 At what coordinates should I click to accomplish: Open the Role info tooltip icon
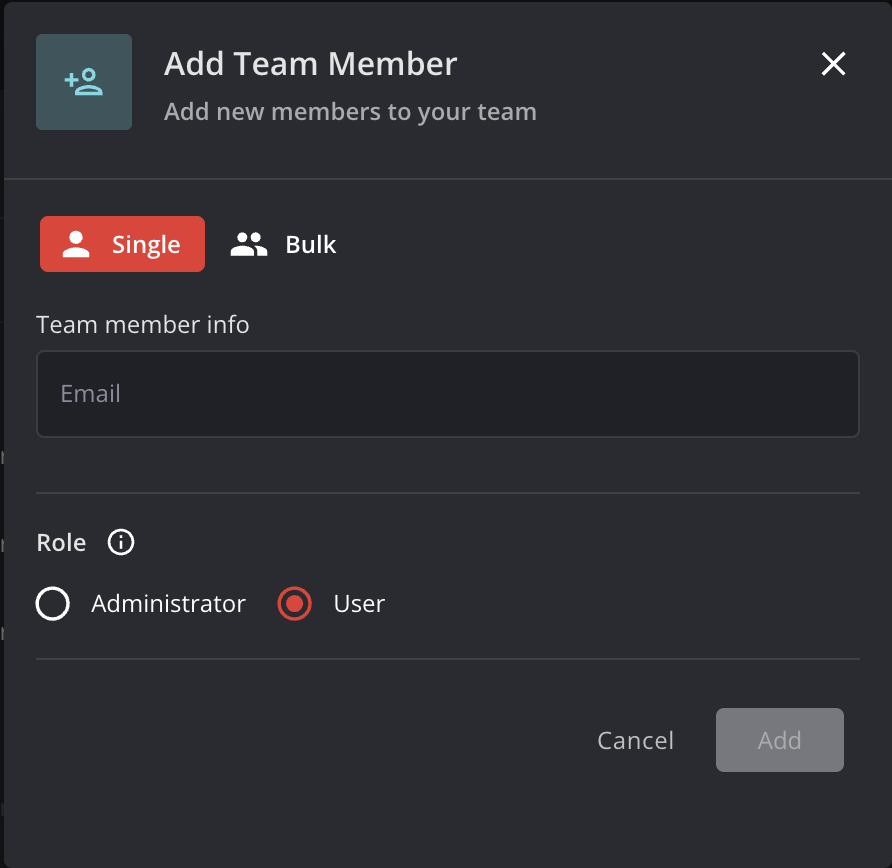coord(121,543)
